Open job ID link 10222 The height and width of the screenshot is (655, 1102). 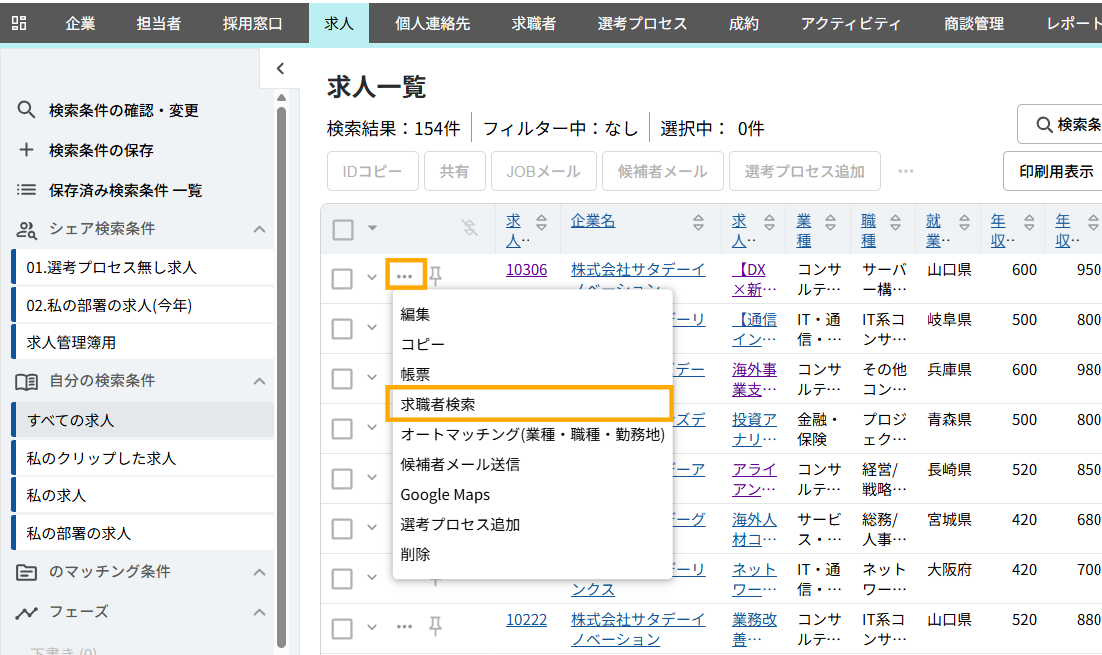coord(526,619)
